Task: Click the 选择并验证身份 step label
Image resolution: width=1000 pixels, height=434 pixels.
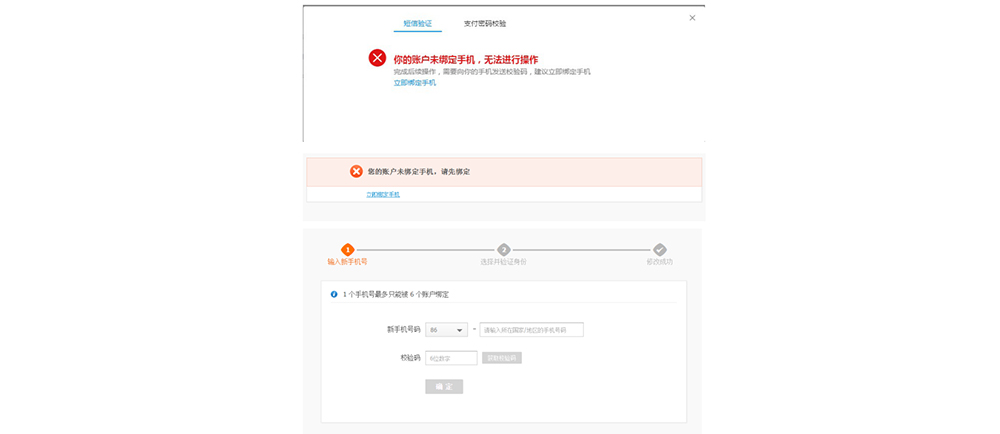Action: tap(503, 262)
